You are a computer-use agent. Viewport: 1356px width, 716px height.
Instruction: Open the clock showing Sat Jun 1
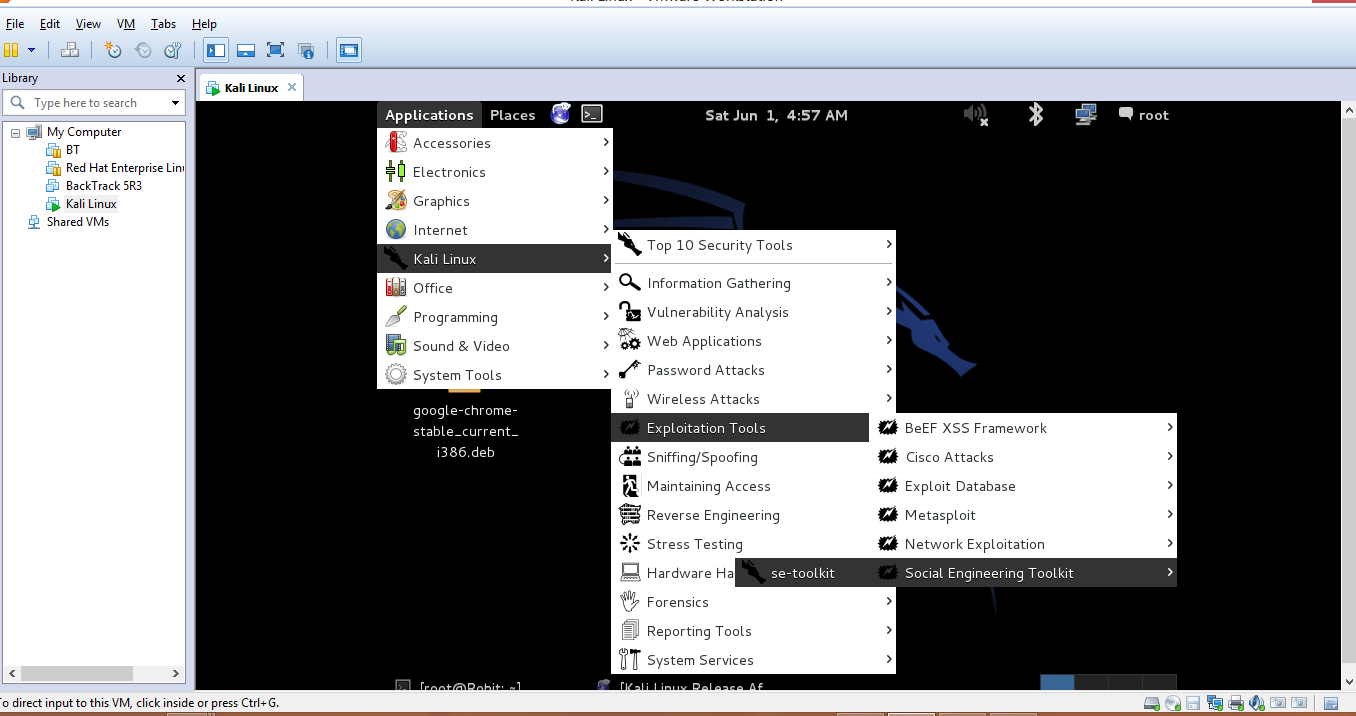point(776,115)
